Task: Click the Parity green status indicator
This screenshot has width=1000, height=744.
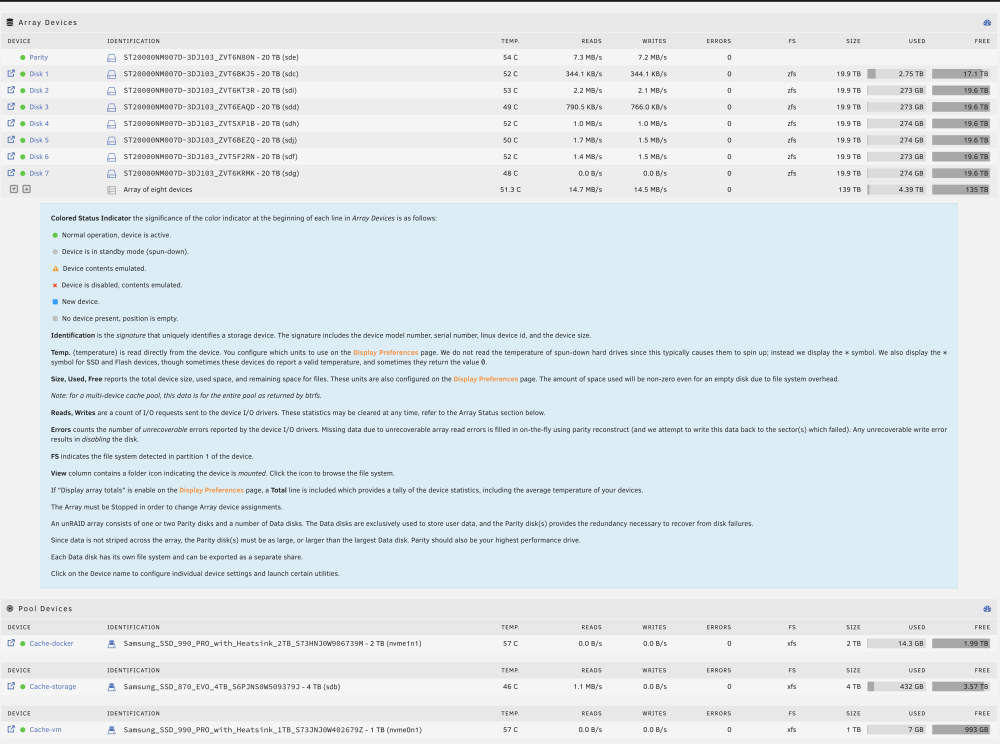Action: click(23, 57)
